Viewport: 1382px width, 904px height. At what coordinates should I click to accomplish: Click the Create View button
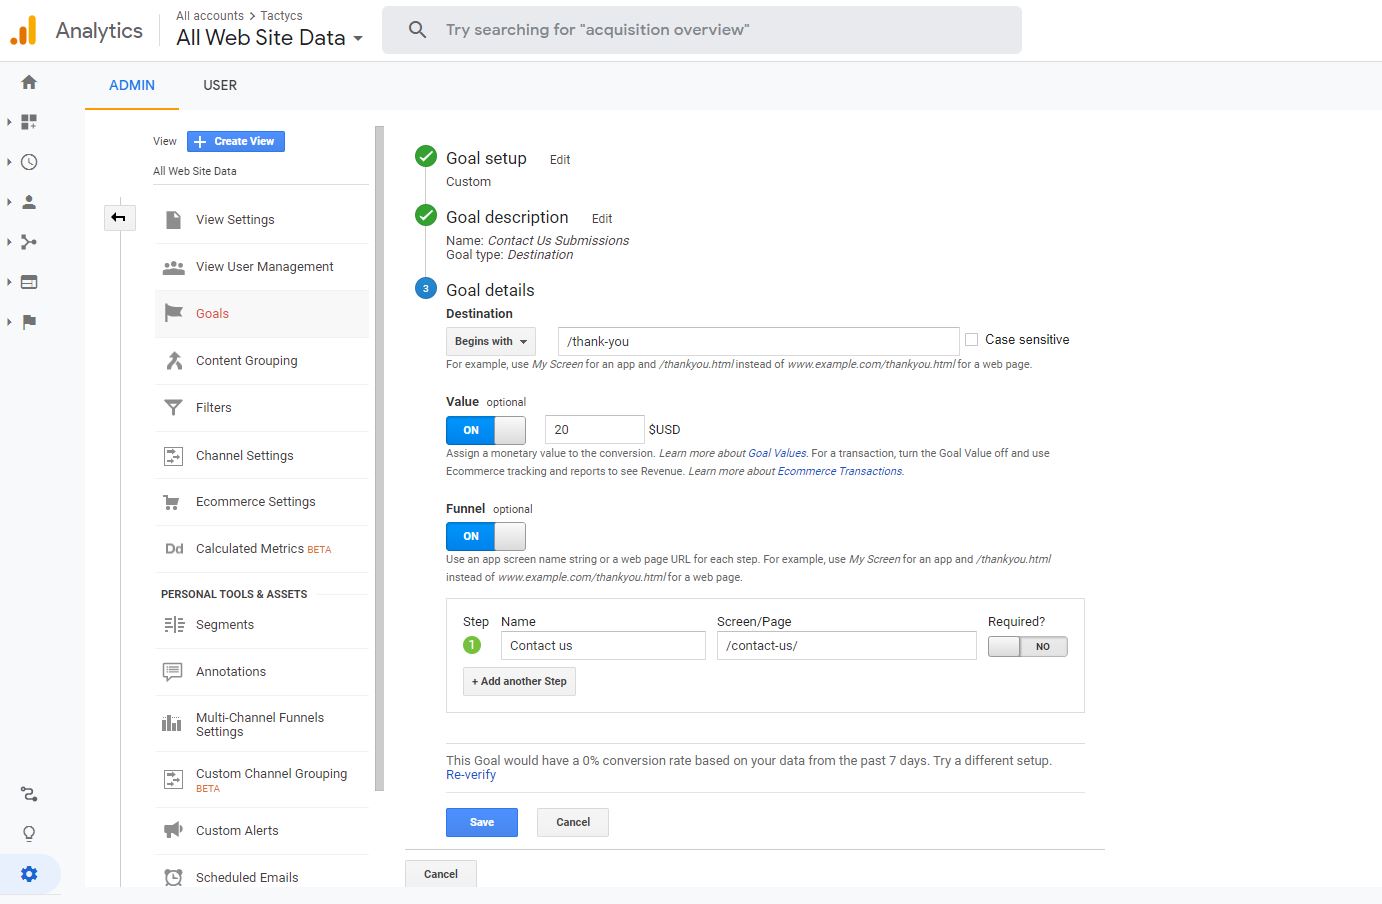point(236,141)
